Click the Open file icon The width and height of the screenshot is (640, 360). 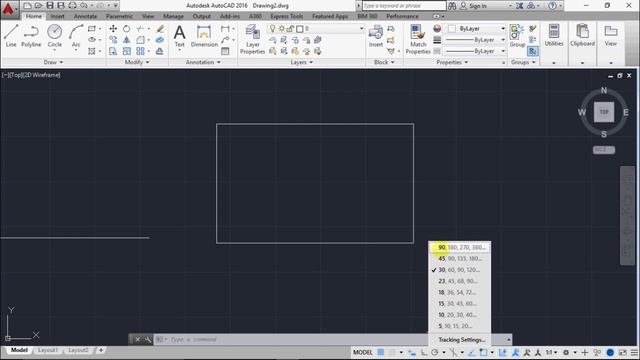[38, 6]
